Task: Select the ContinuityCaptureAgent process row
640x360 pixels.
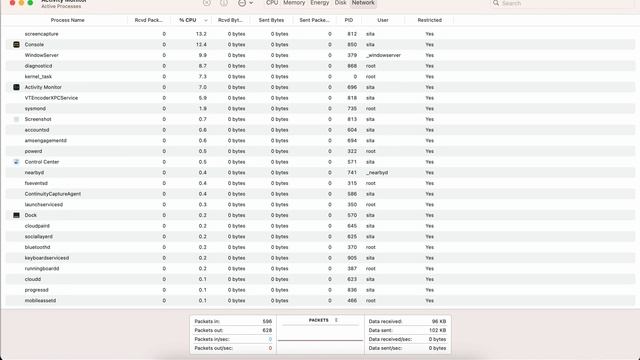Action: tap(320, 194)
